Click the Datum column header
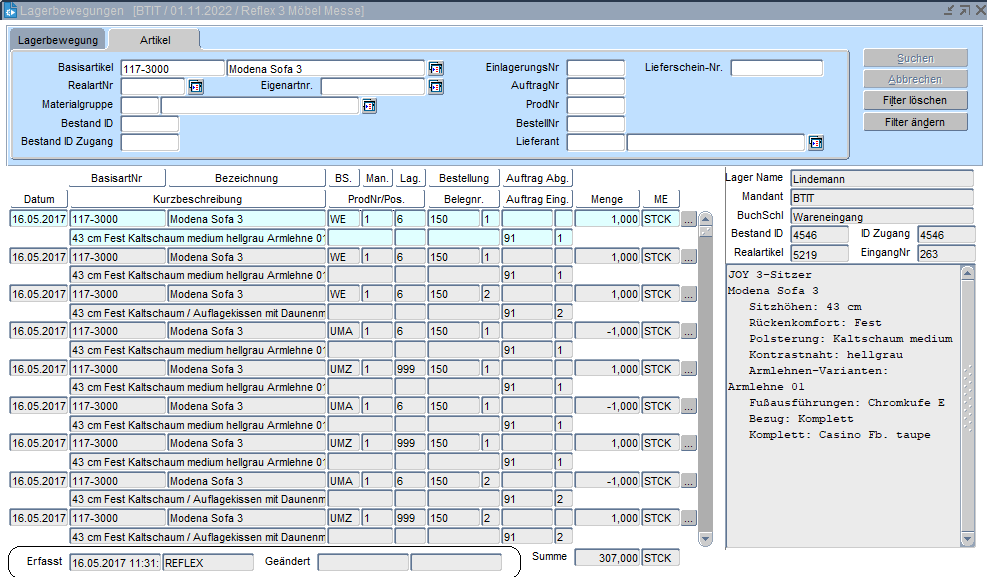The image size is (987, 577). (39, 199)
